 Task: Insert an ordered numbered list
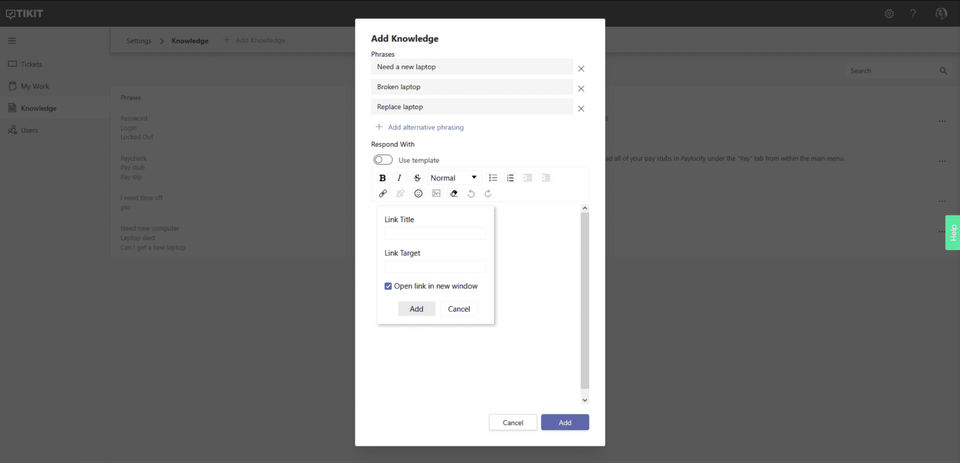[x=510, y=178]
